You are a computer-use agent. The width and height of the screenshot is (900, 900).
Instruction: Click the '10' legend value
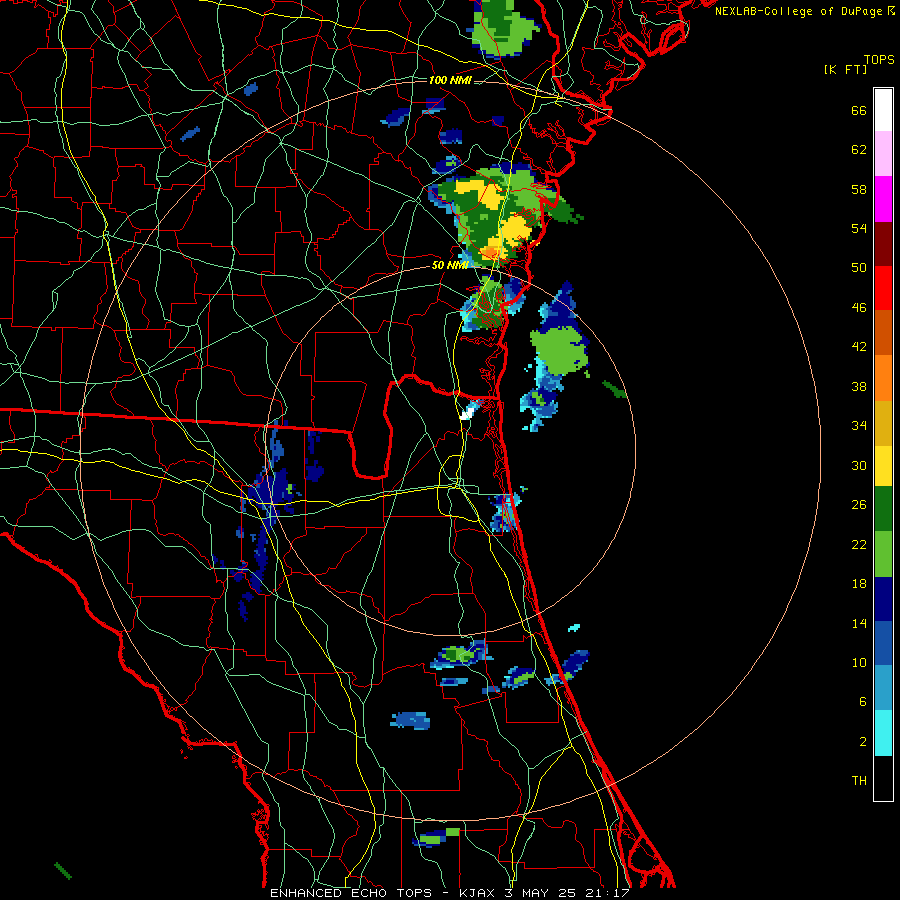[859, 662]
